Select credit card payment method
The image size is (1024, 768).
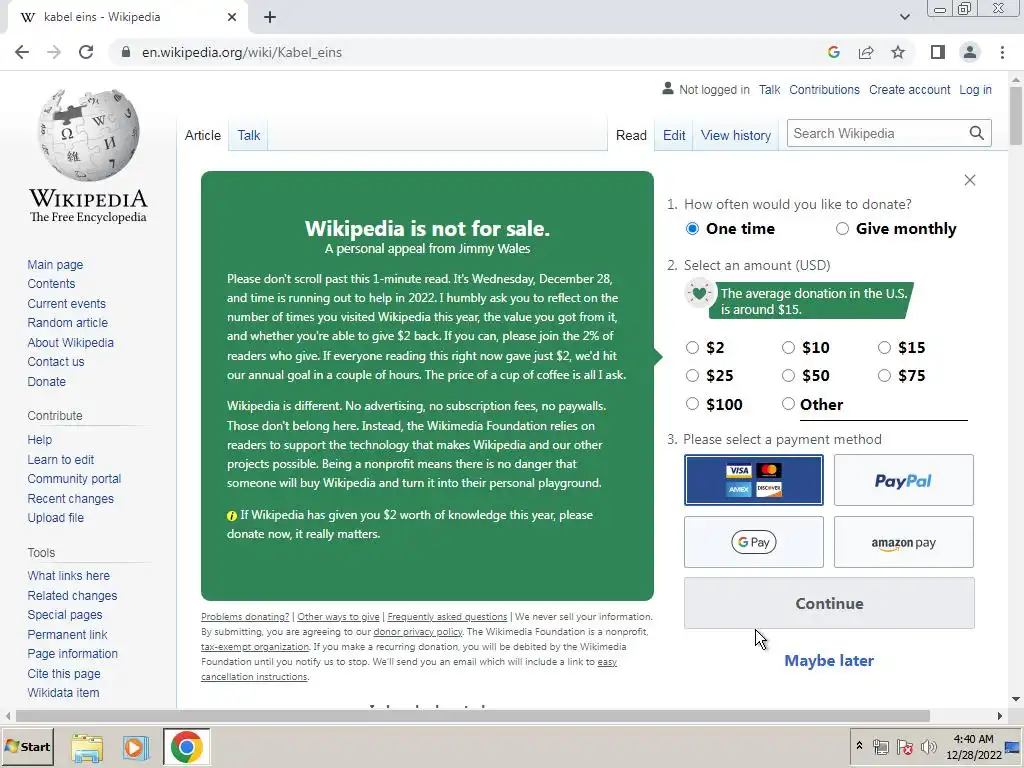pyautogui.click(x=754, y=480)
